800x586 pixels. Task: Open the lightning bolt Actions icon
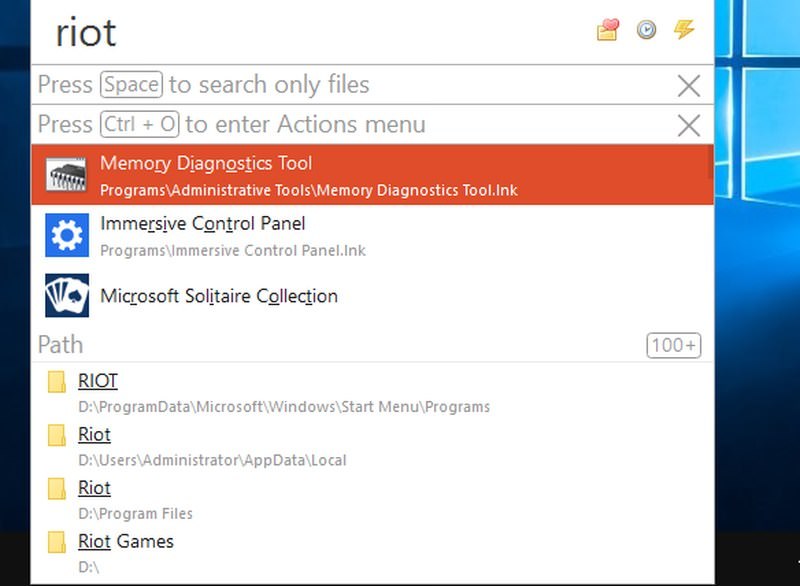coord(684,30)
